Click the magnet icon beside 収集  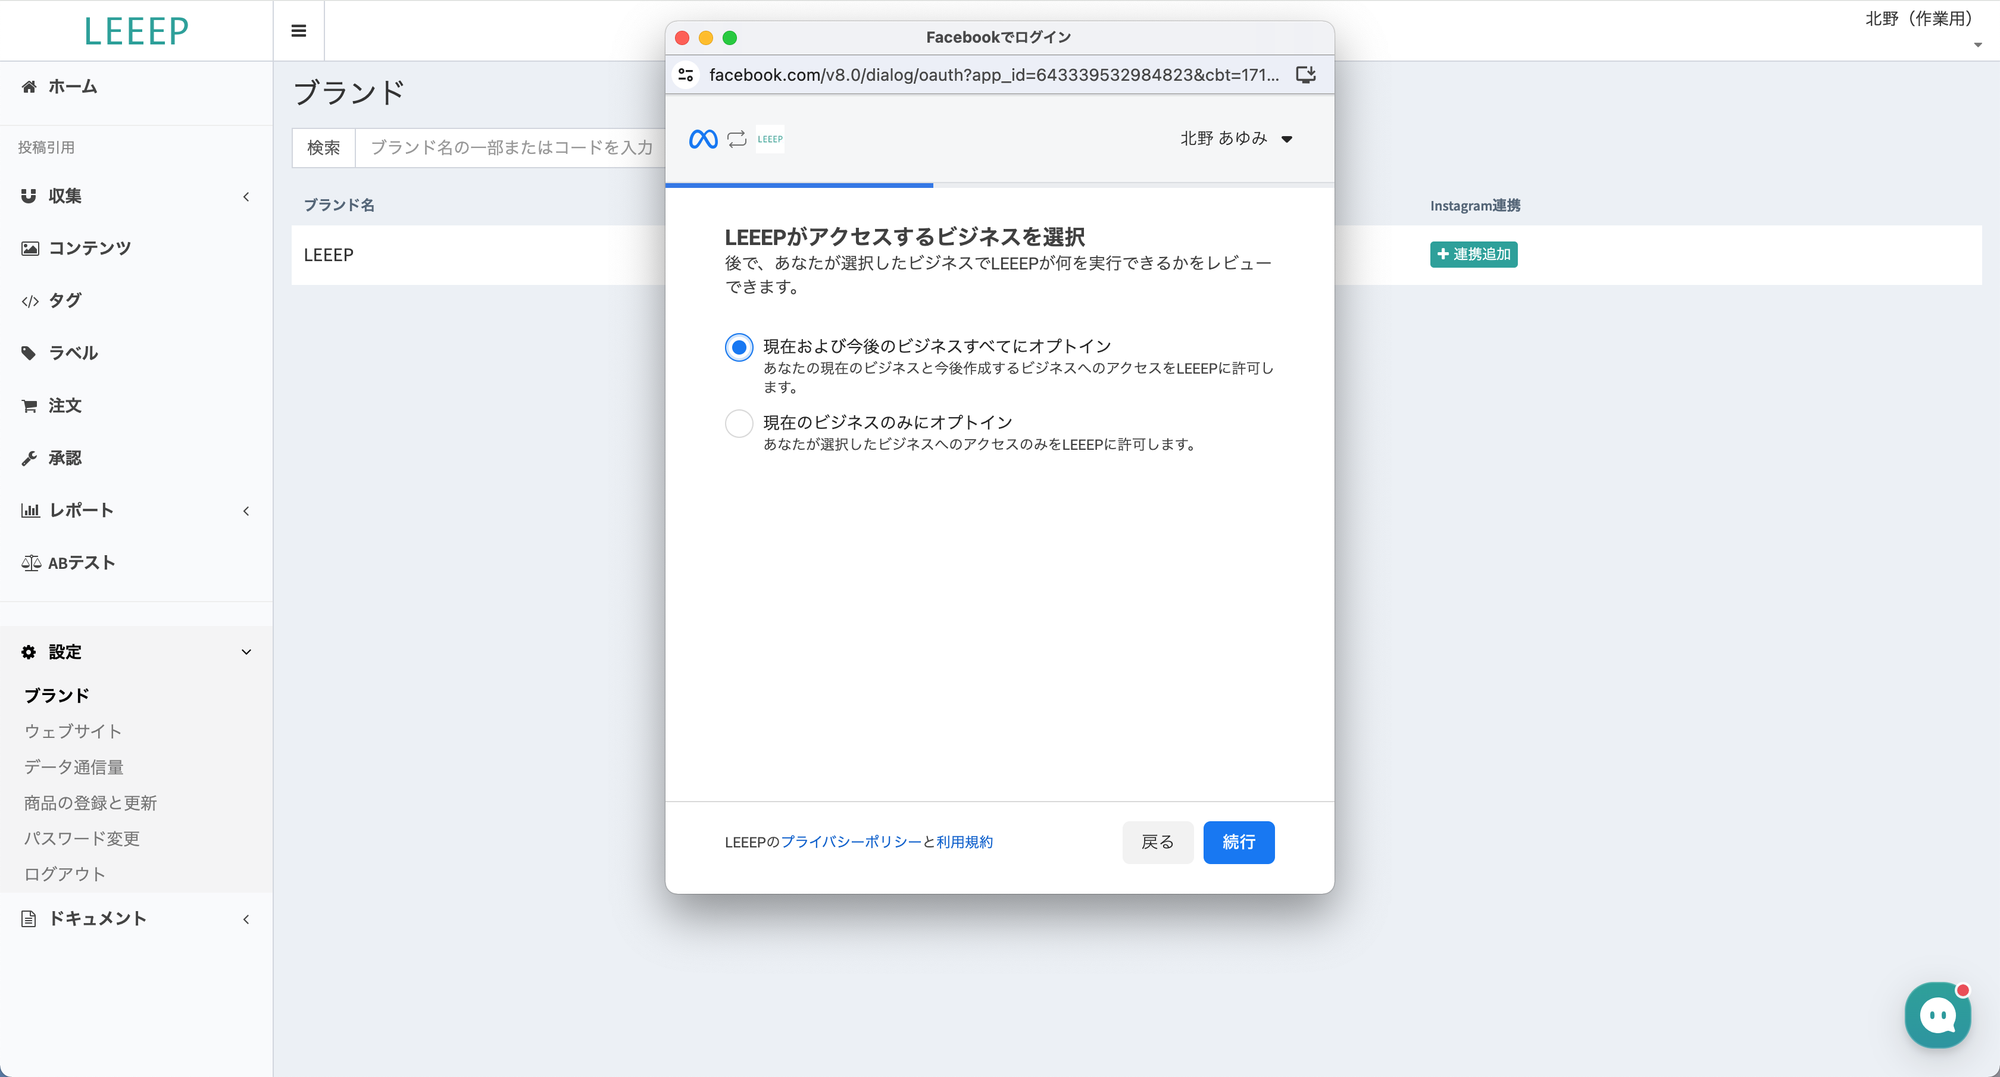coord(29,196)
